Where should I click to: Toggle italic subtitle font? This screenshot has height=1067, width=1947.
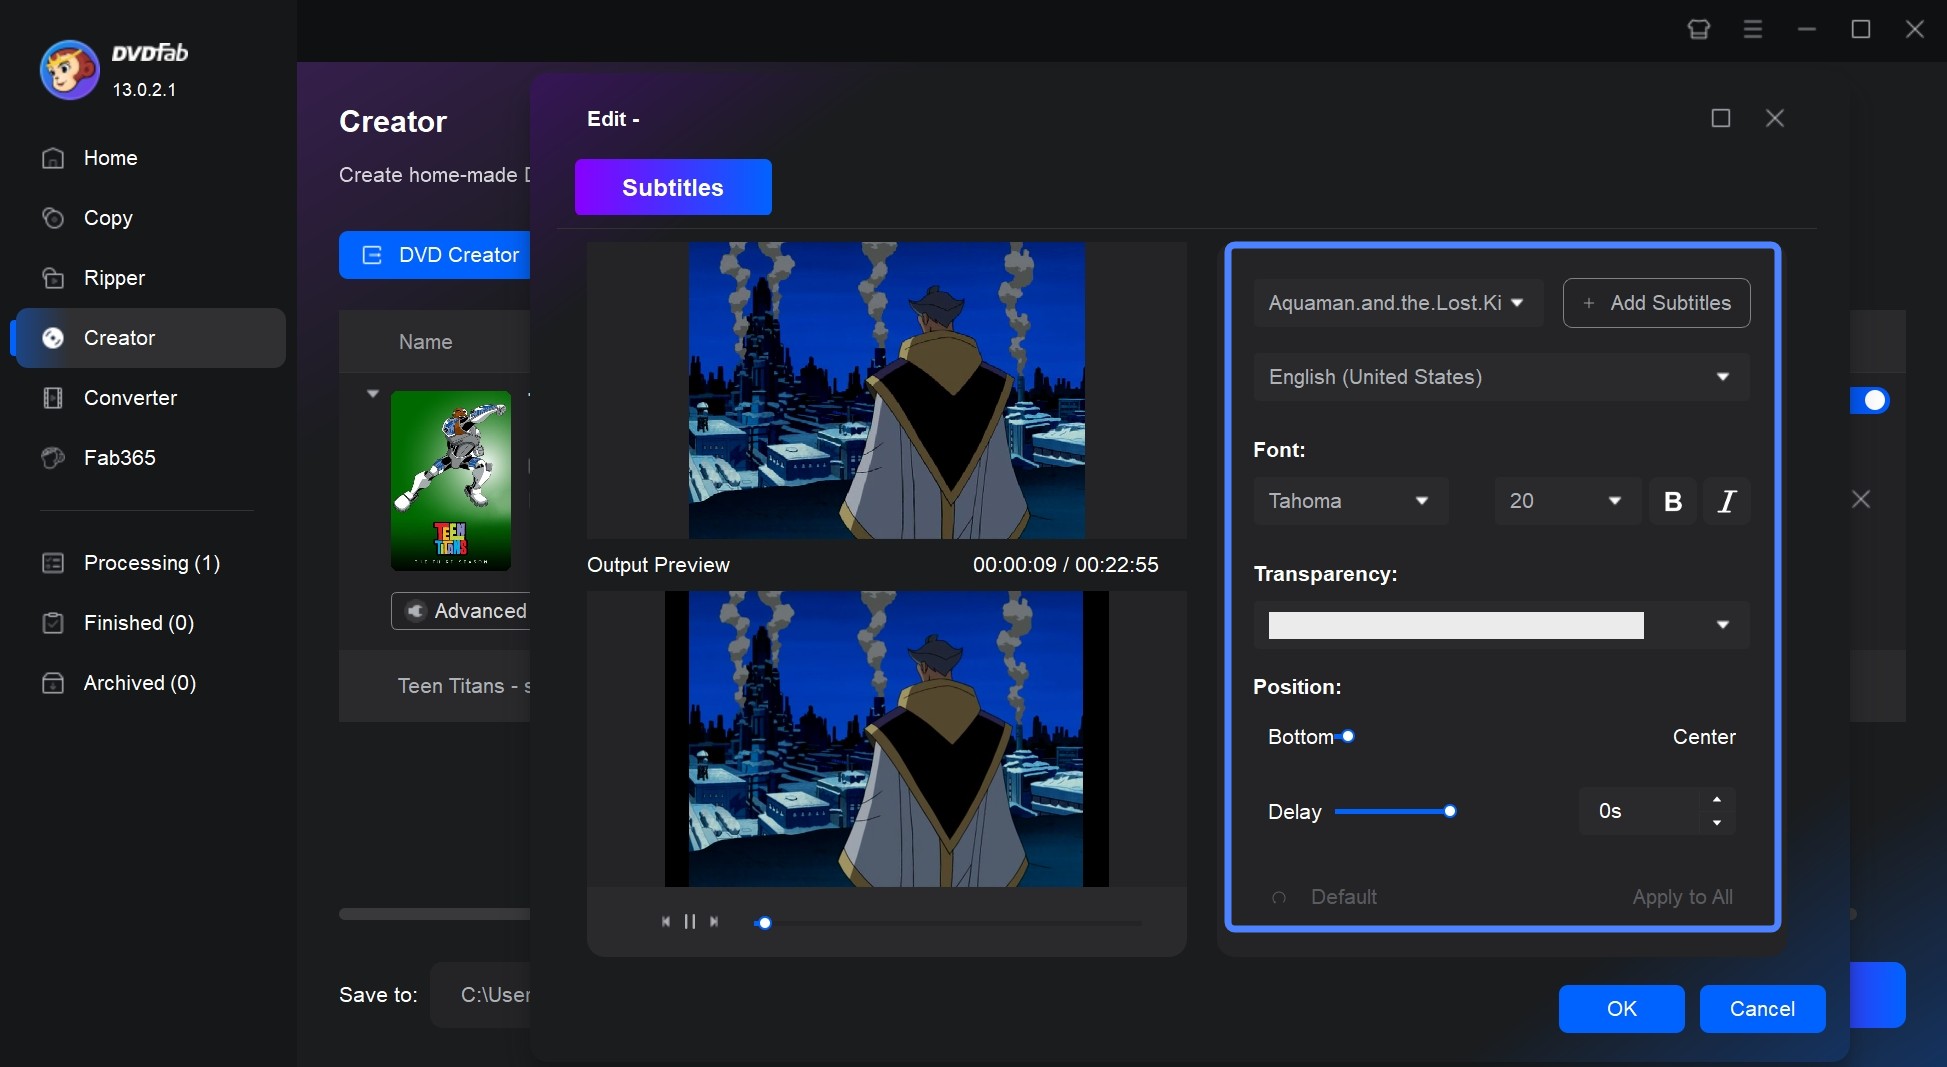tap(1727, 501)
